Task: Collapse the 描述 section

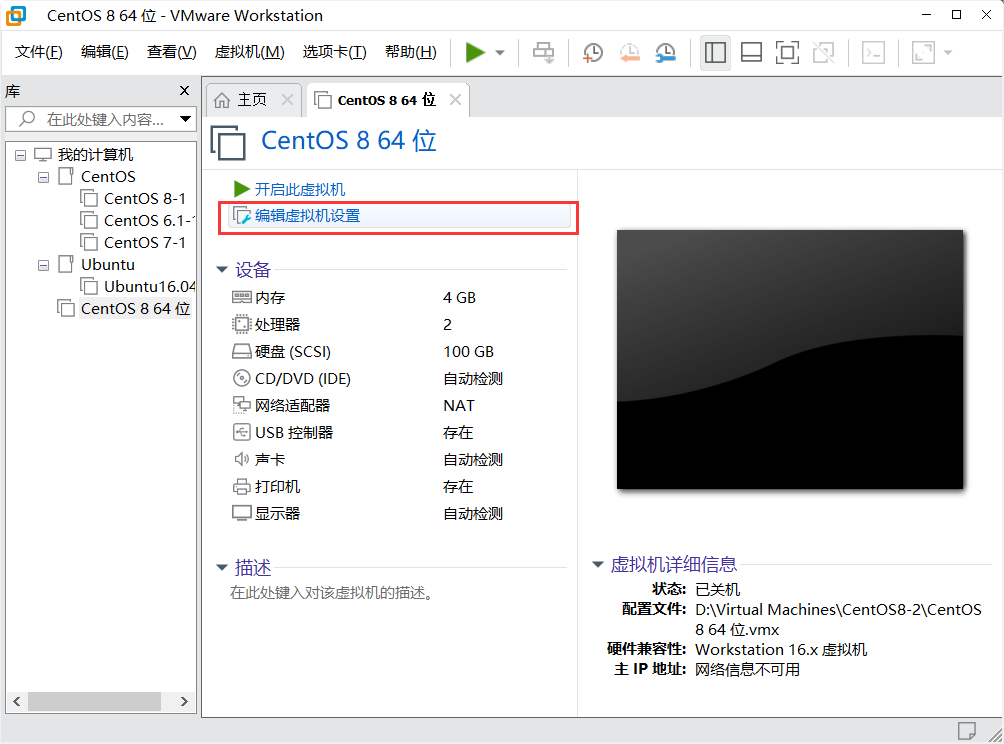Action: (x=222, y=567)
